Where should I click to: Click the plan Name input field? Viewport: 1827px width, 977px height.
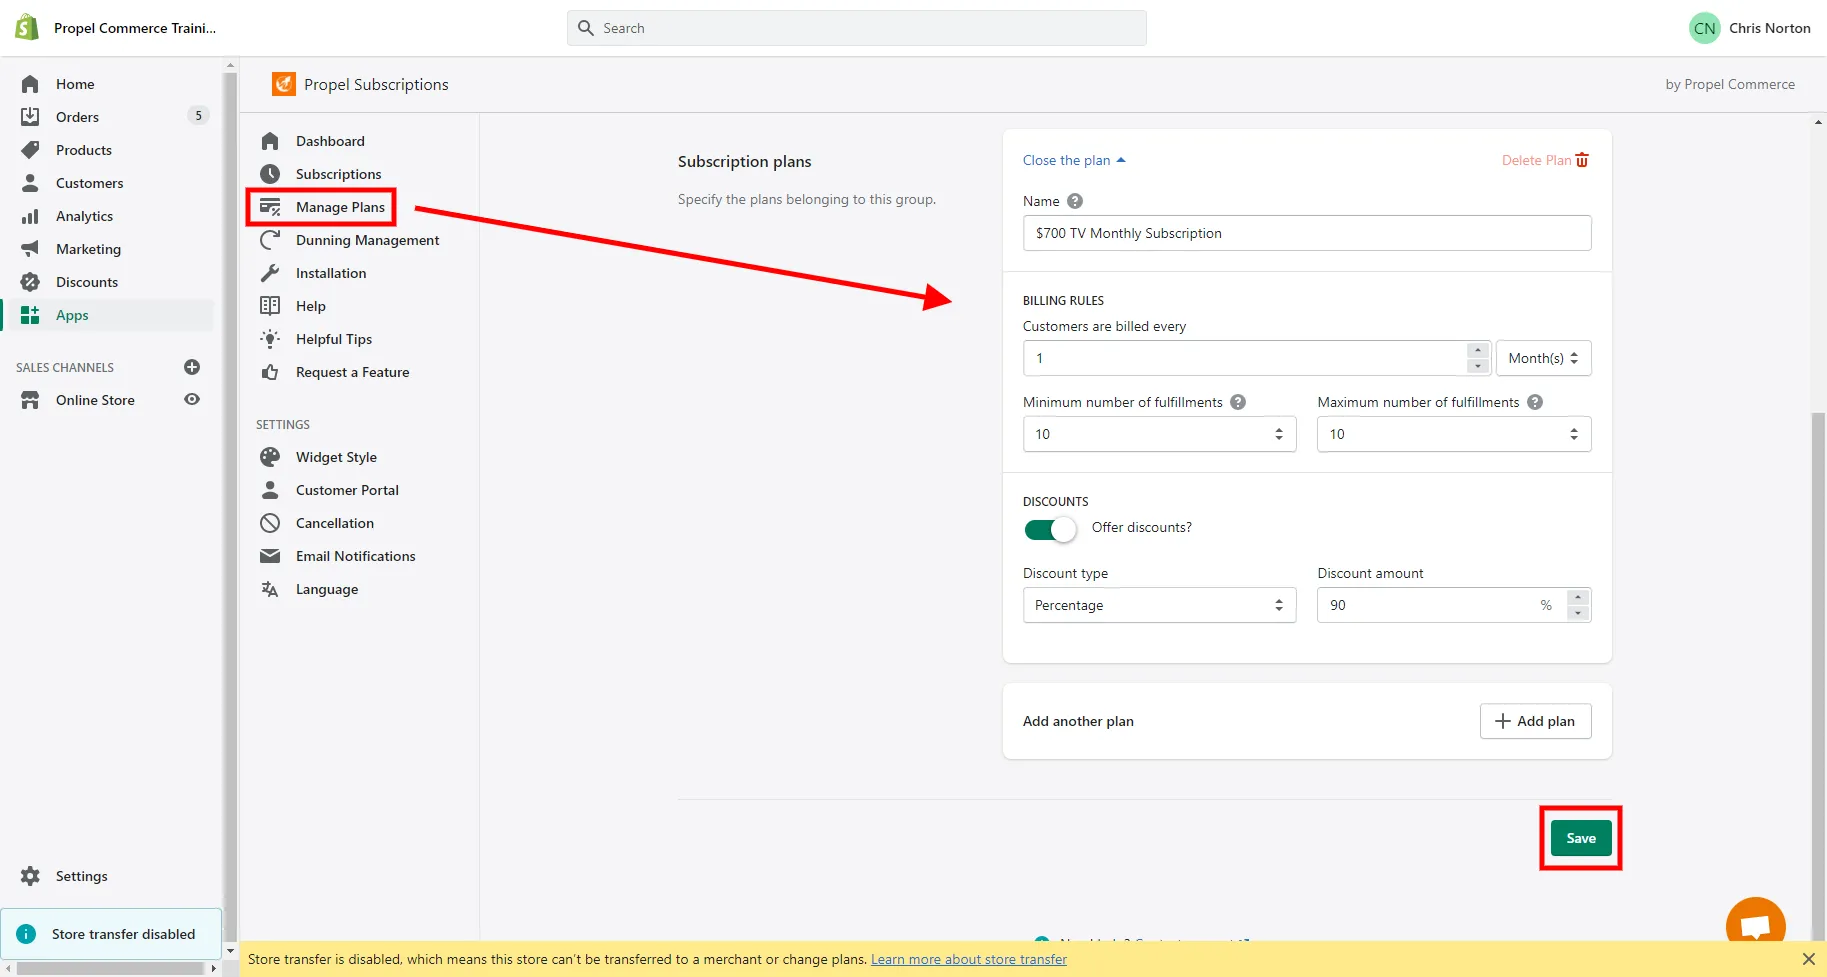[x=1307, y=233]
